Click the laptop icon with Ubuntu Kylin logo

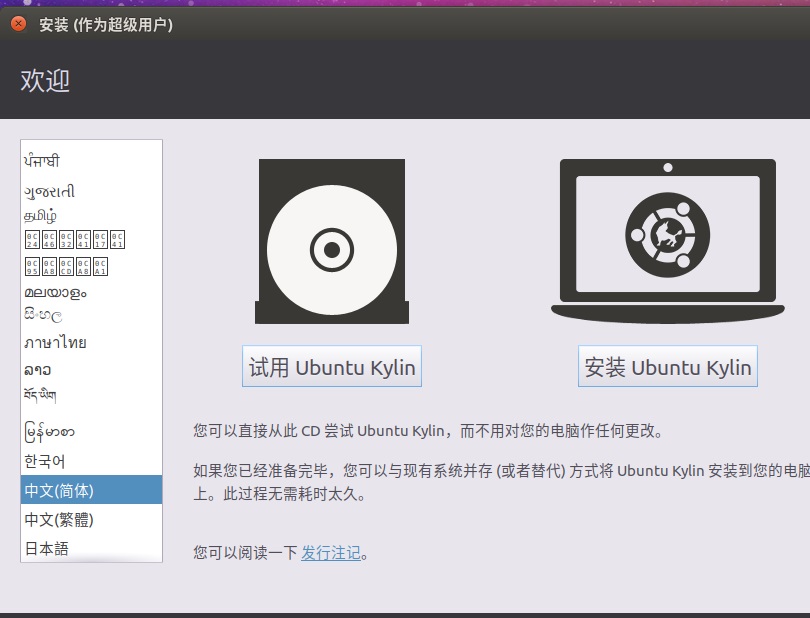tap(667, 241)
